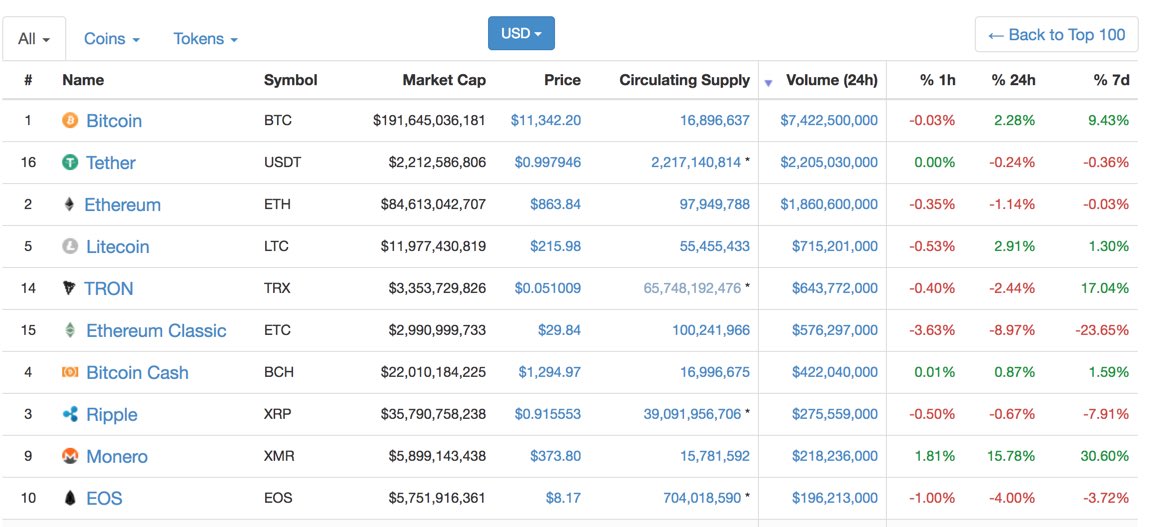This screenshot has width=1164, height=527.
Task: Click TRON price $0.051009
Action: tap(548, 288)
